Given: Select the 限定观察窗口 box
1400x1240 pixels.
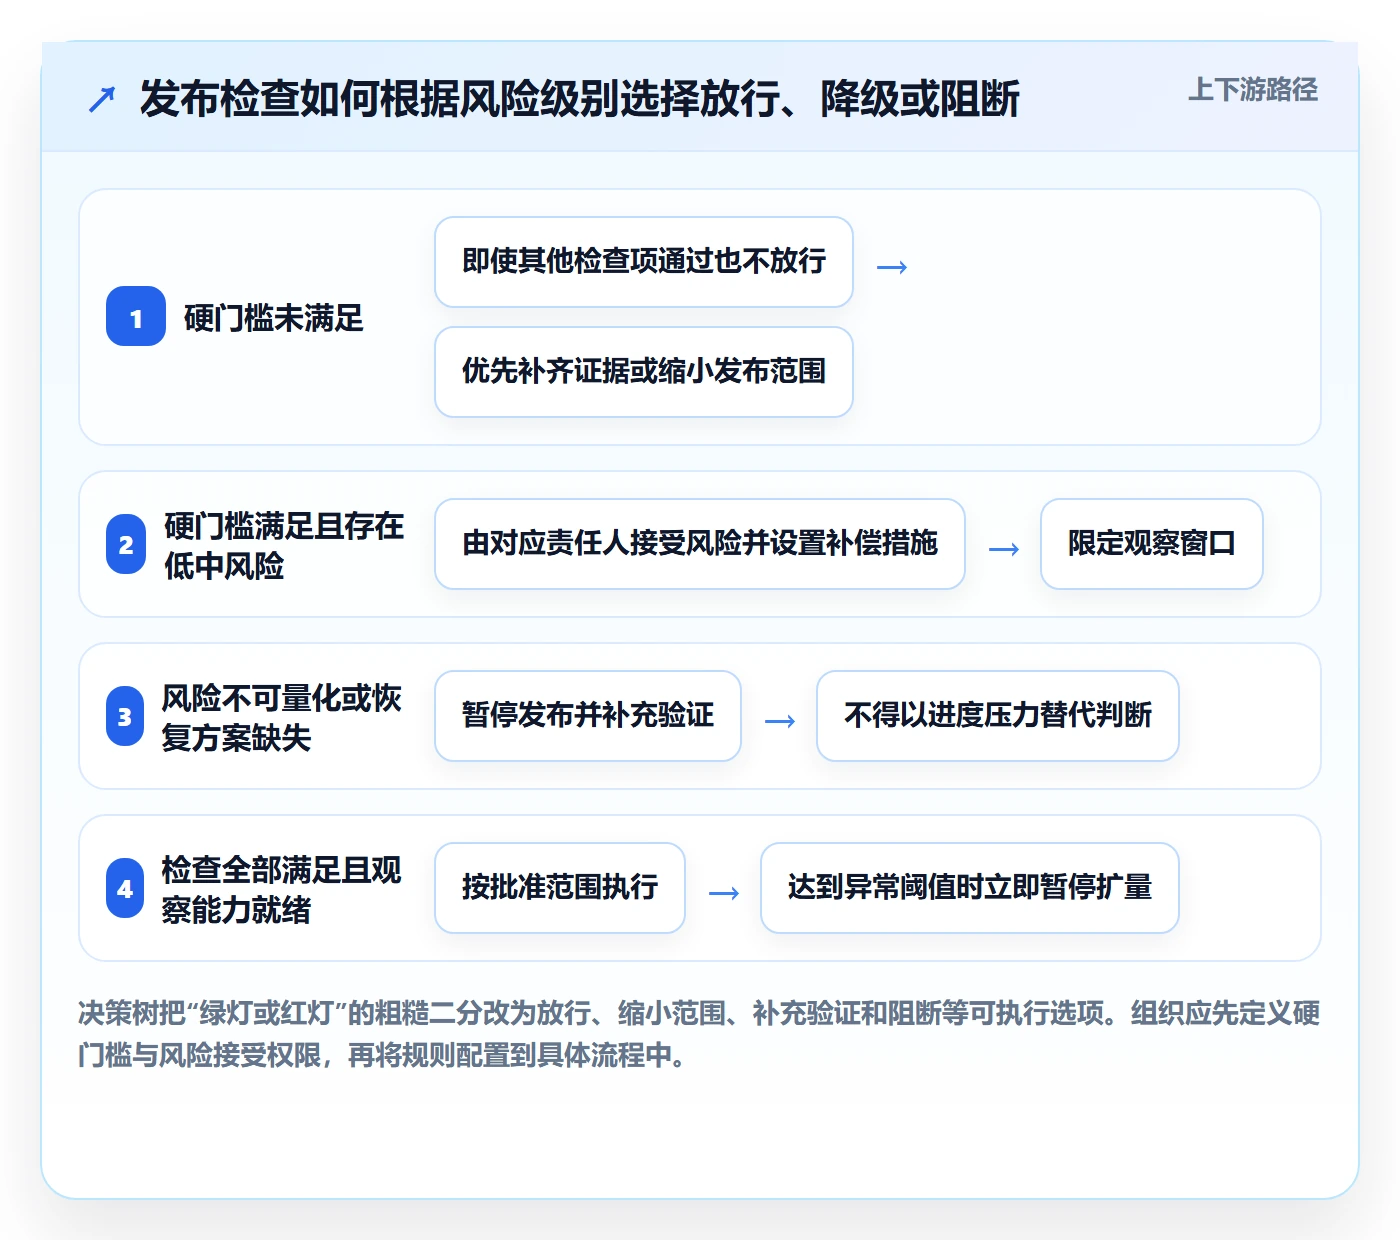Looking at the screenshot, I should tap(1152, 544).
